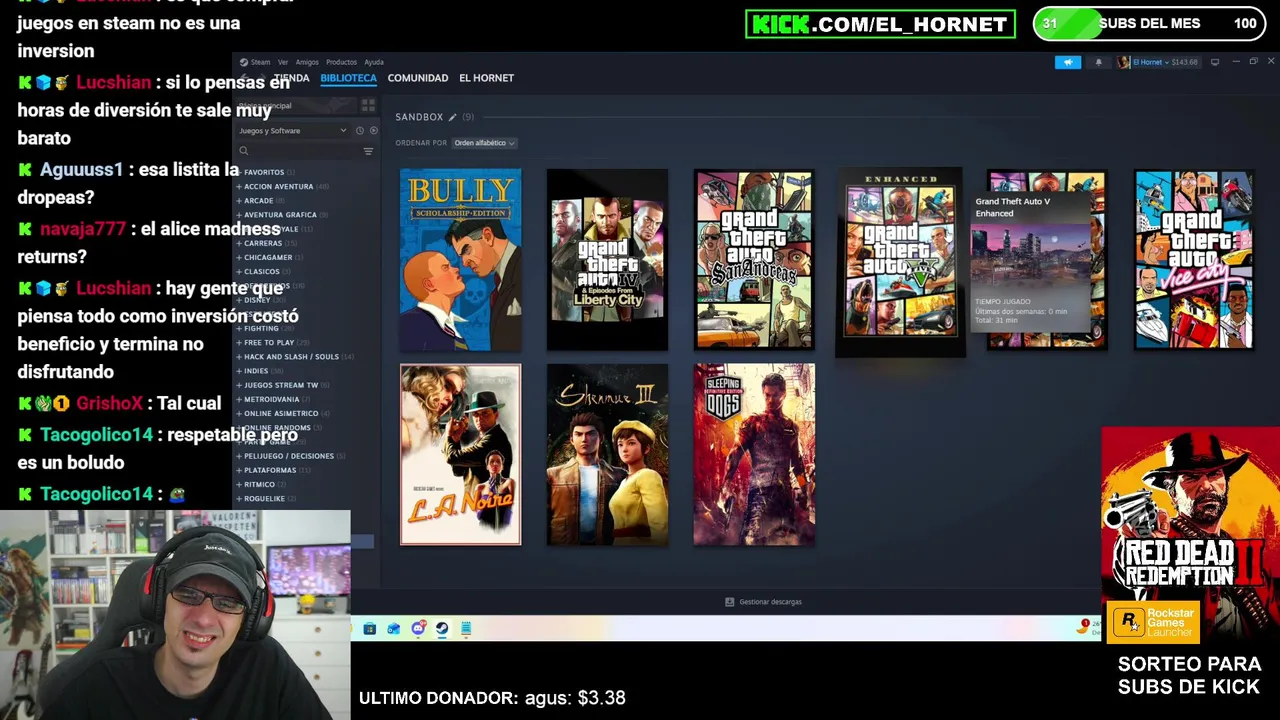Open the Orden alfabético sort dropdown
Image resolution: width=1280 pixels, height=720 pixels.
pos(484,143)
